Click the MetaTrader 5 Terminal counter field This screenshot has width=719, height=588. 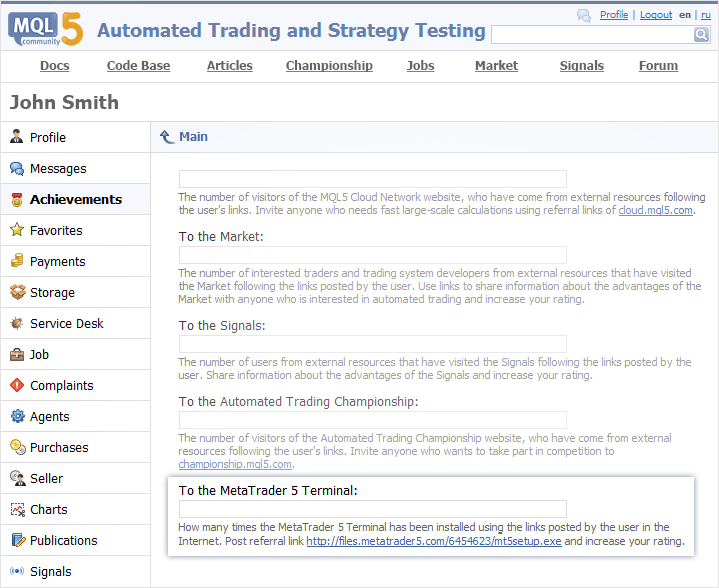(x=372, y=509)
